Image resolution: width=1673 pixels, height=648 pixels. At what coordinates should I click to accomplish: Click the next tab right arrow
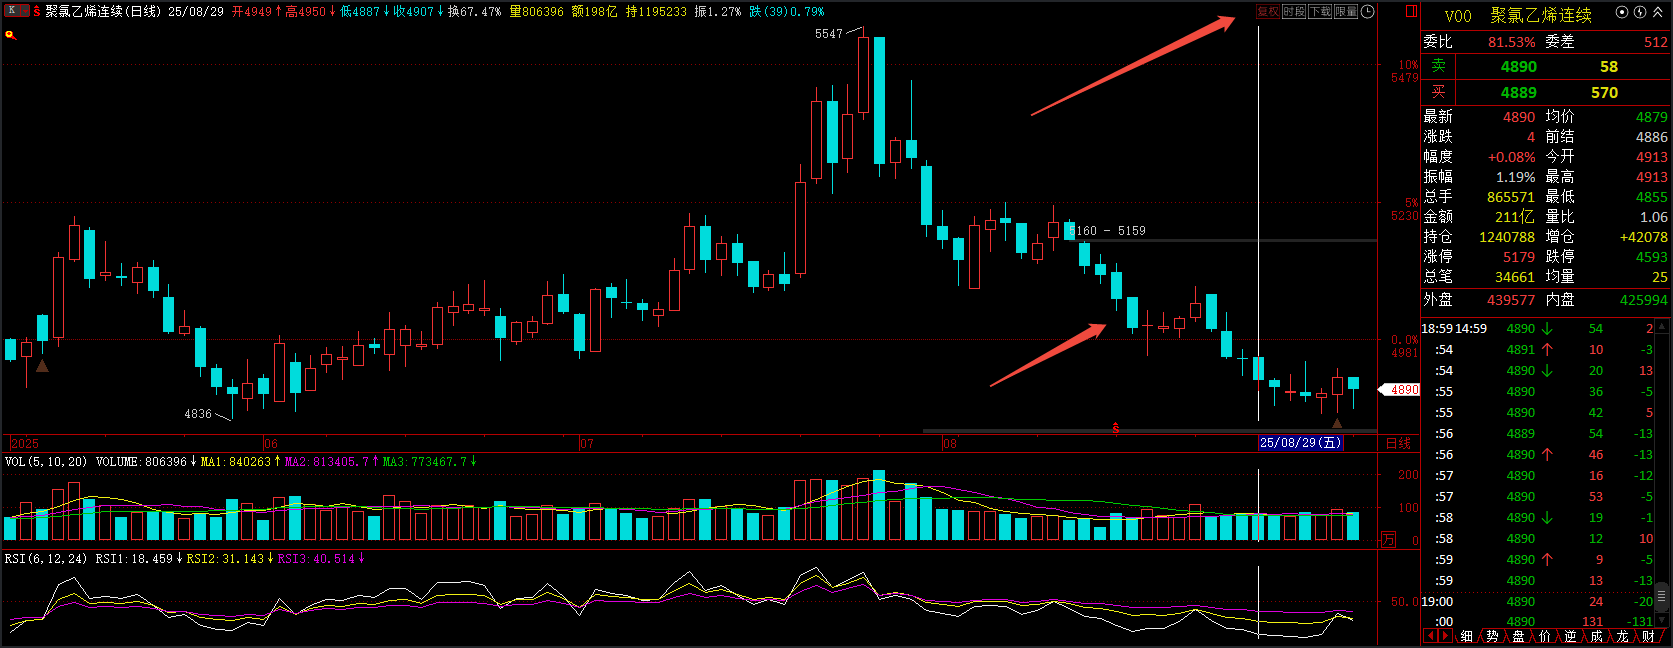1445,636
